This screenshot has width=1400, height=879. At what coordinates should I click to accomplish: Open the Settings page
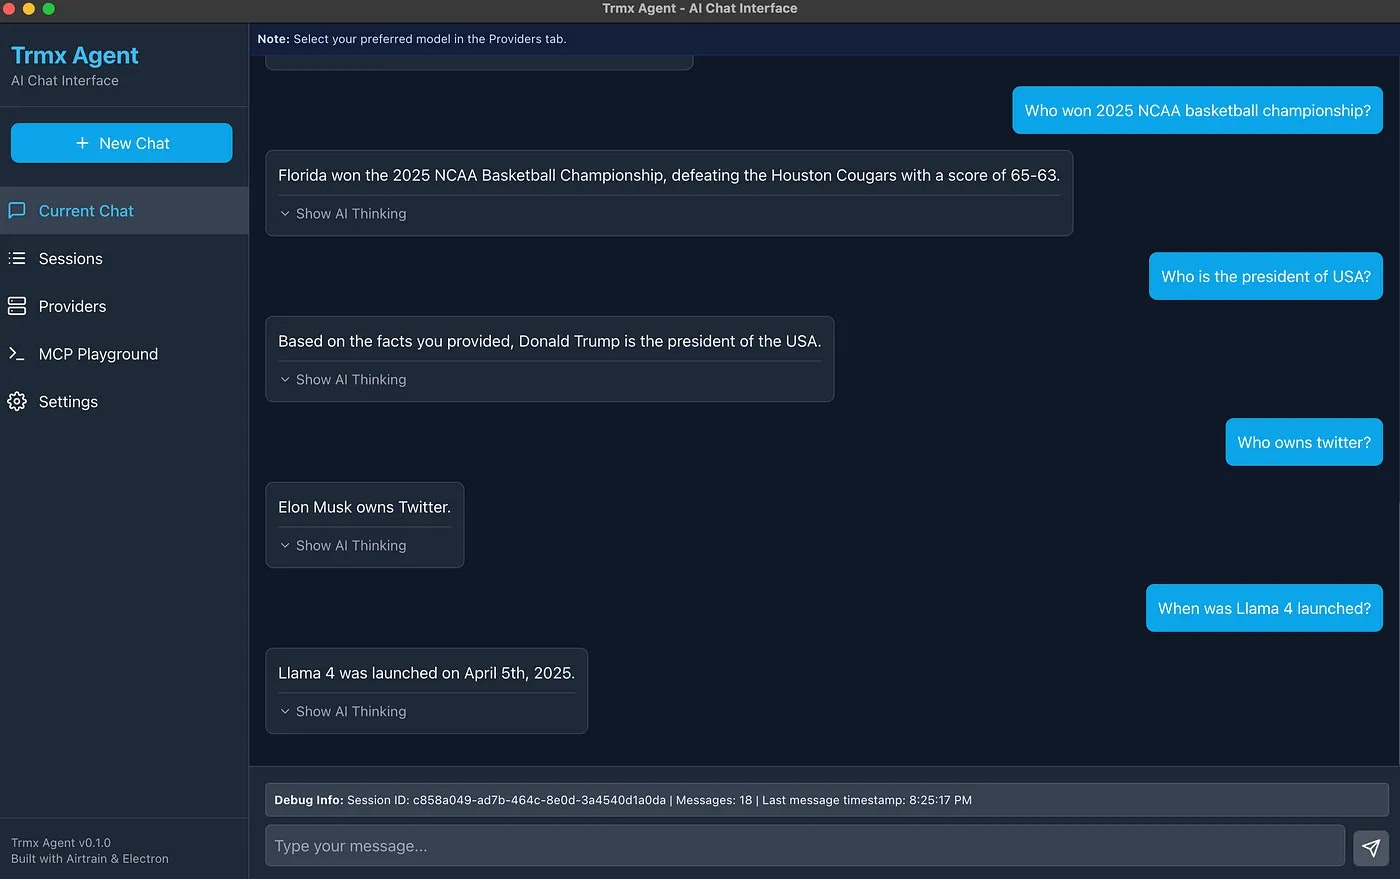[x=124, y=402]
